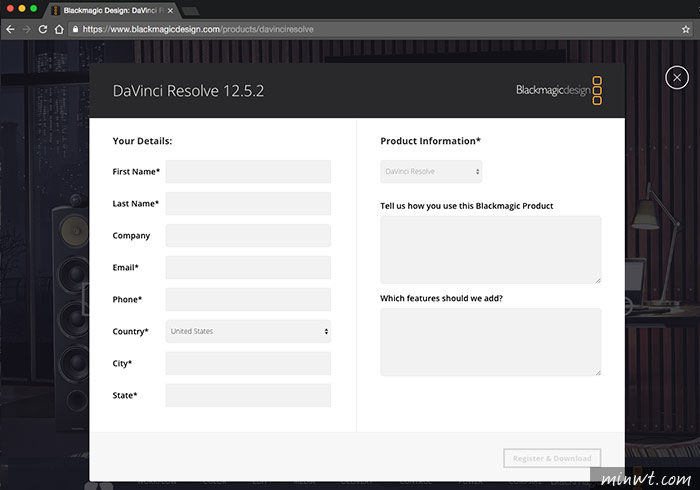This screenshot has width=700, height=490.
Task: Go to the browser home page
Action: (59, 29)
